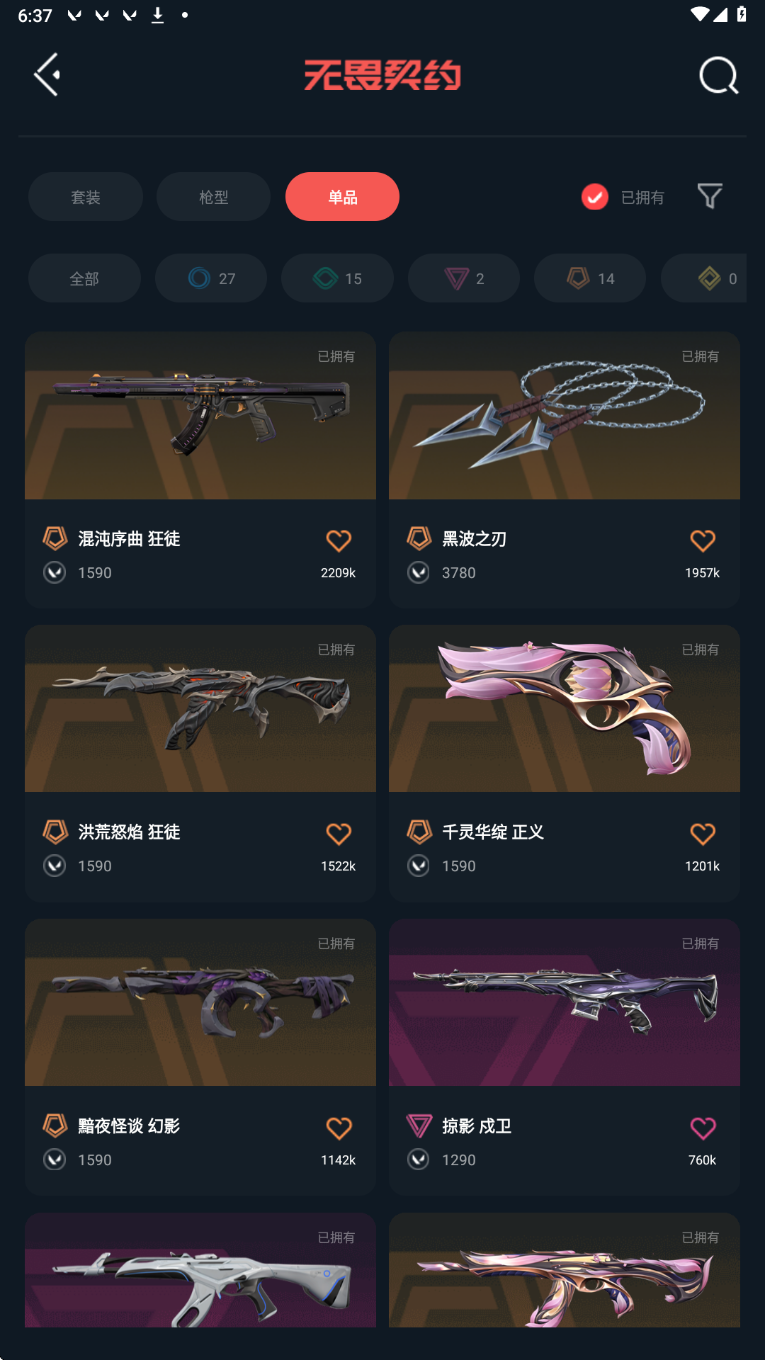Screen dimensions: 765x1360
Task: Open search with magnifier icon
Action: (x=718, y=75)
